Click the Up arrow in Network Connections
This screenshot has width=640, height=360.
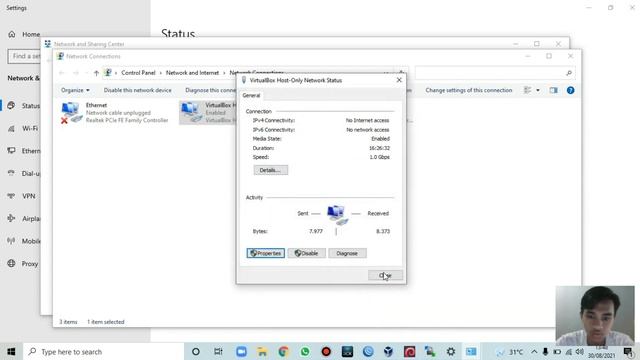pos(96,73)
